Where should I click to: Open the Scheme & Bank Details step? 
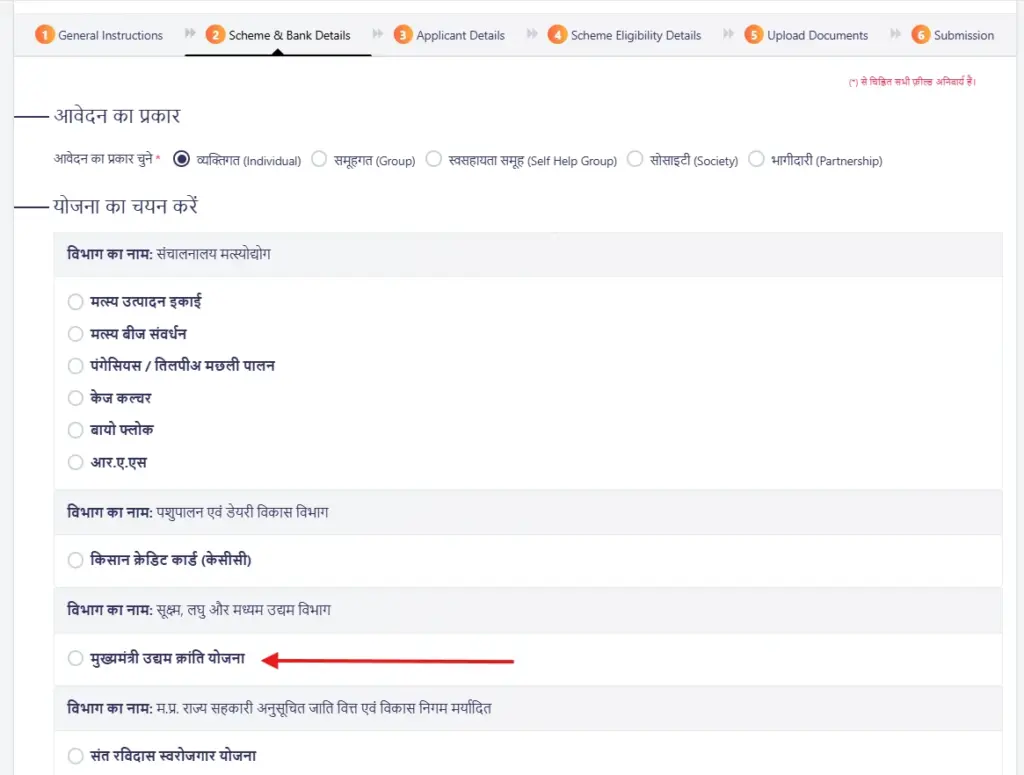[x=278, y=35]
